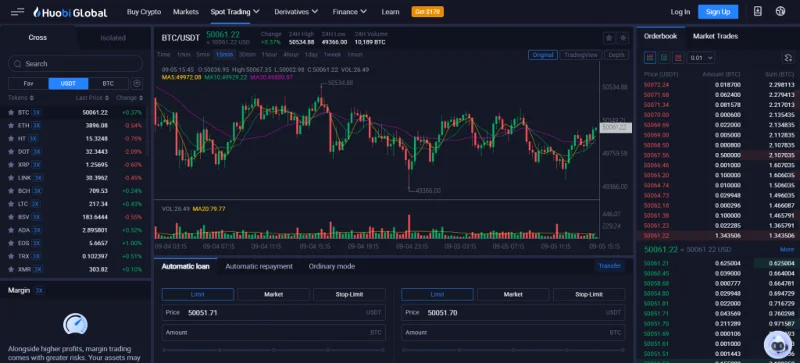
Task: Click the Transfer button
Action: point(610,266)
